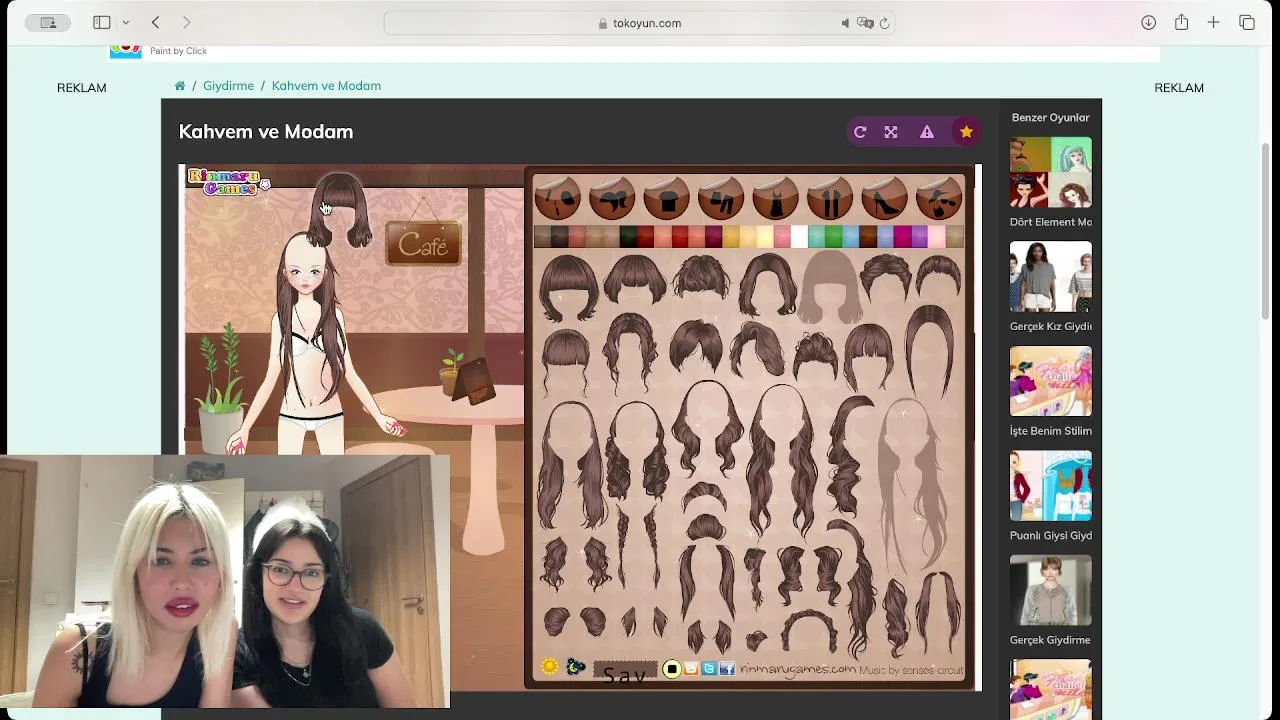Open a new Safari tab
The image size is (1280, 720).
pyautogui.click(x=1213, y=22)
